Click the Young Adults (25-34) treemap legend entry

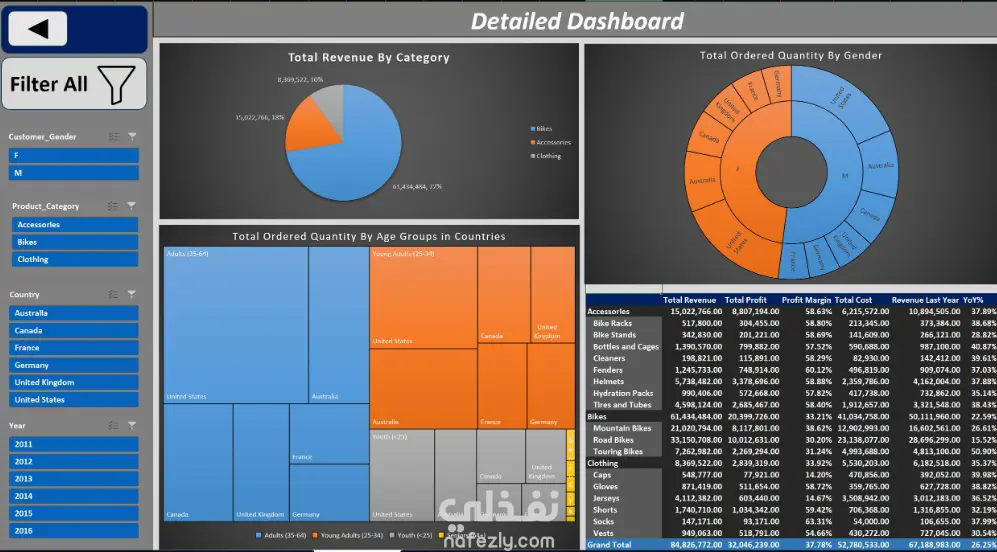[348, 535]
